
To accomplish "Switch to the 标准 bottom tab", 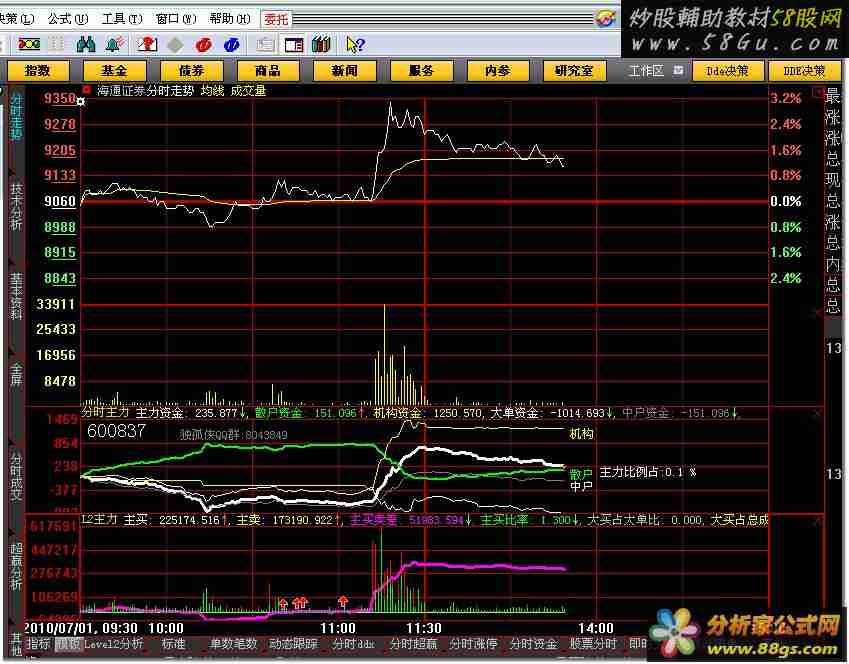I will 173,643.
